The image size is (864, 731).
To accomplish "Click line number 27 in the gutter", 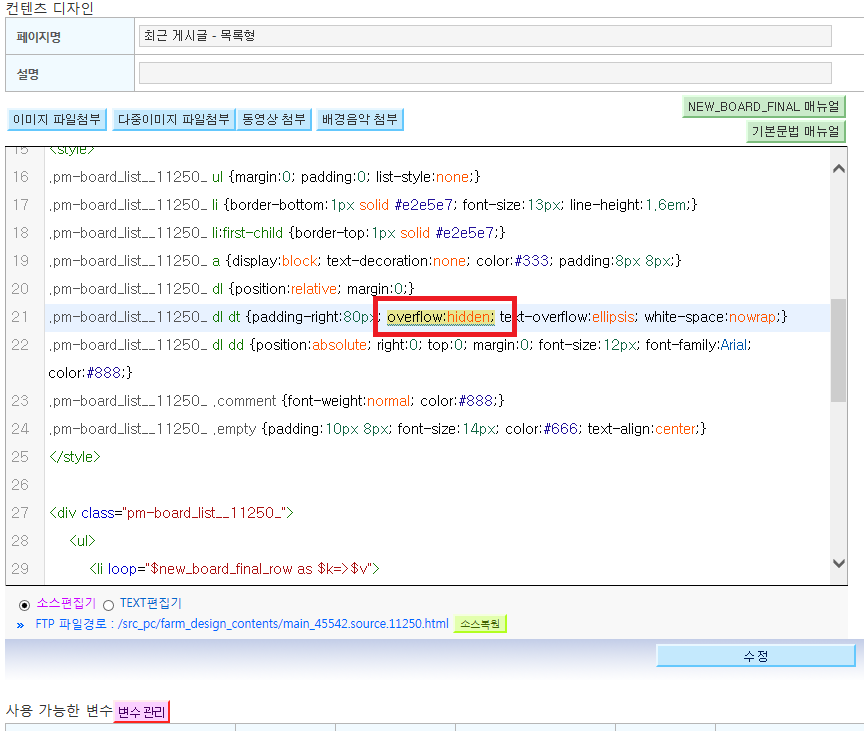I will [x=20, y=513].
